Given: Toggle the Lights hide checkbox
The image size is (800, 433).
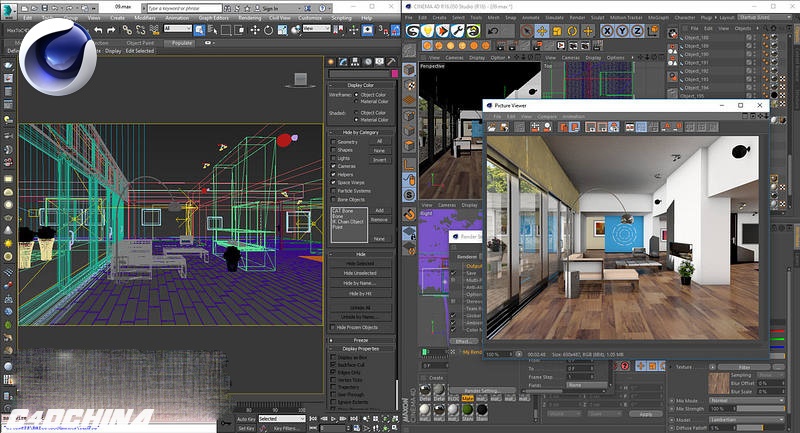Looking at the screenshot, I should click(333, 159).
